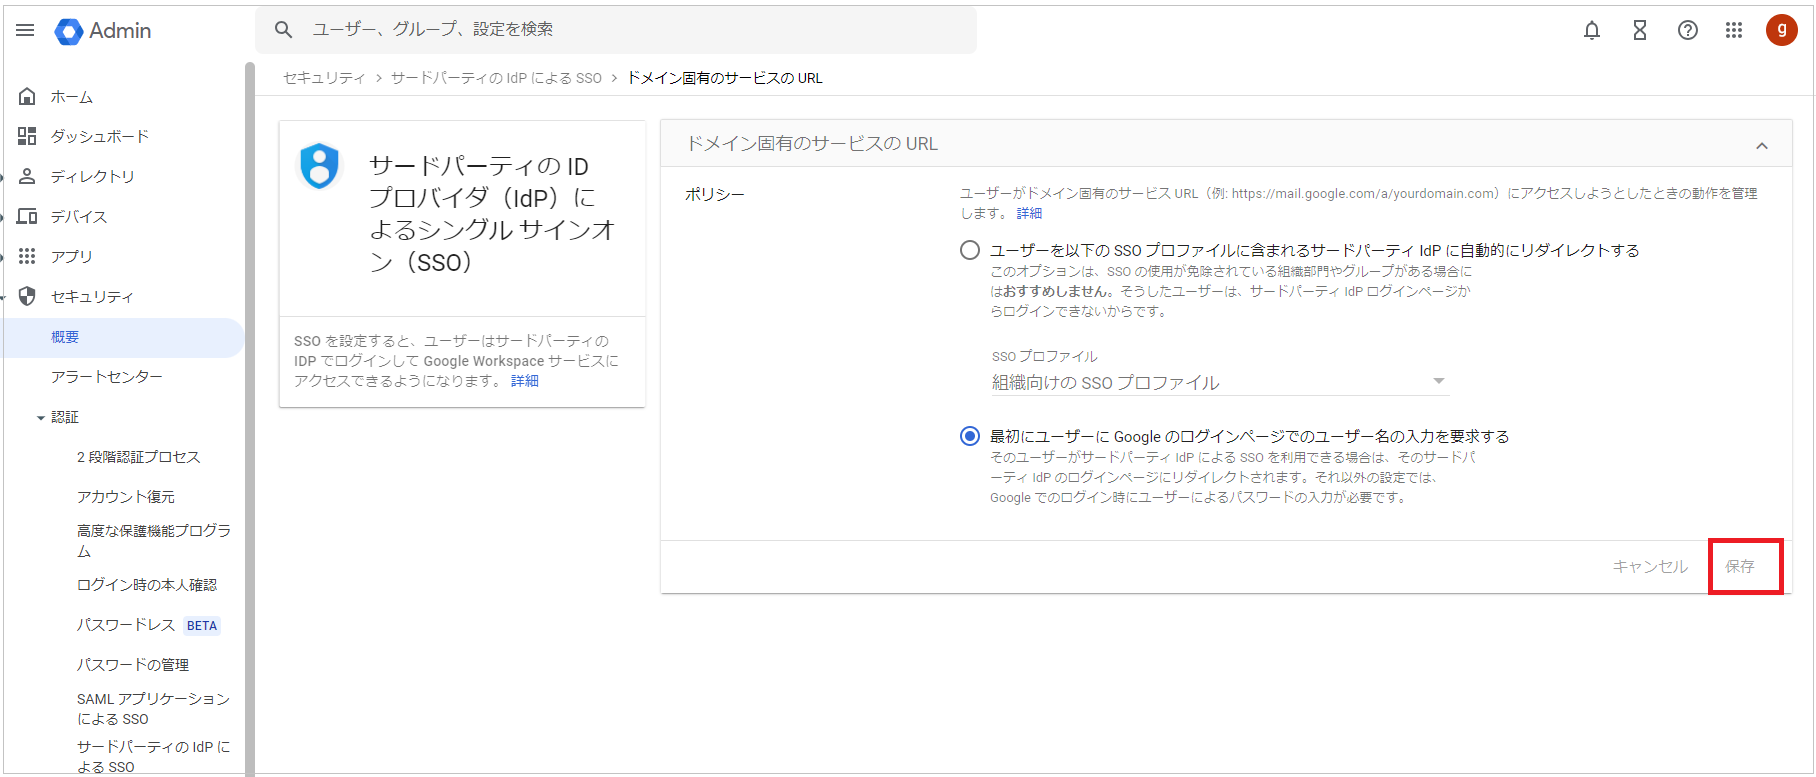Click the 保存 button
1816x777 pixels.
1740,566
